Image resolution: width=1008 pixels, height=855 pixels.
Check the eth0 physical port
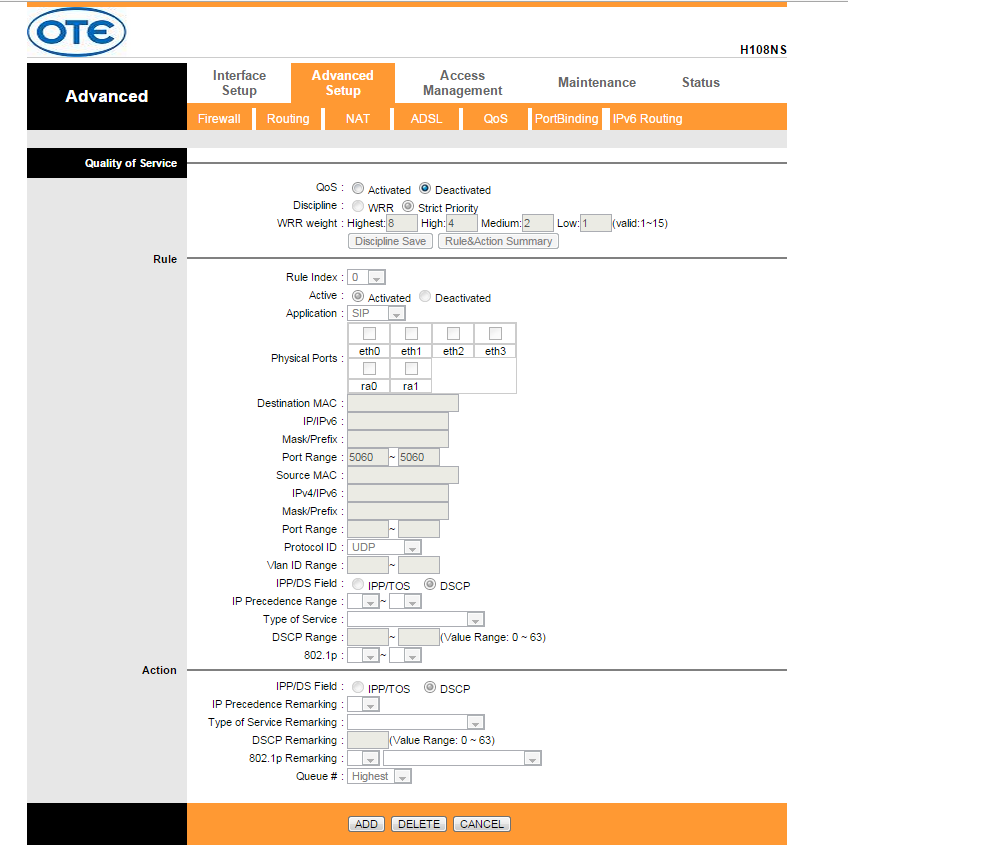(369, 334)
